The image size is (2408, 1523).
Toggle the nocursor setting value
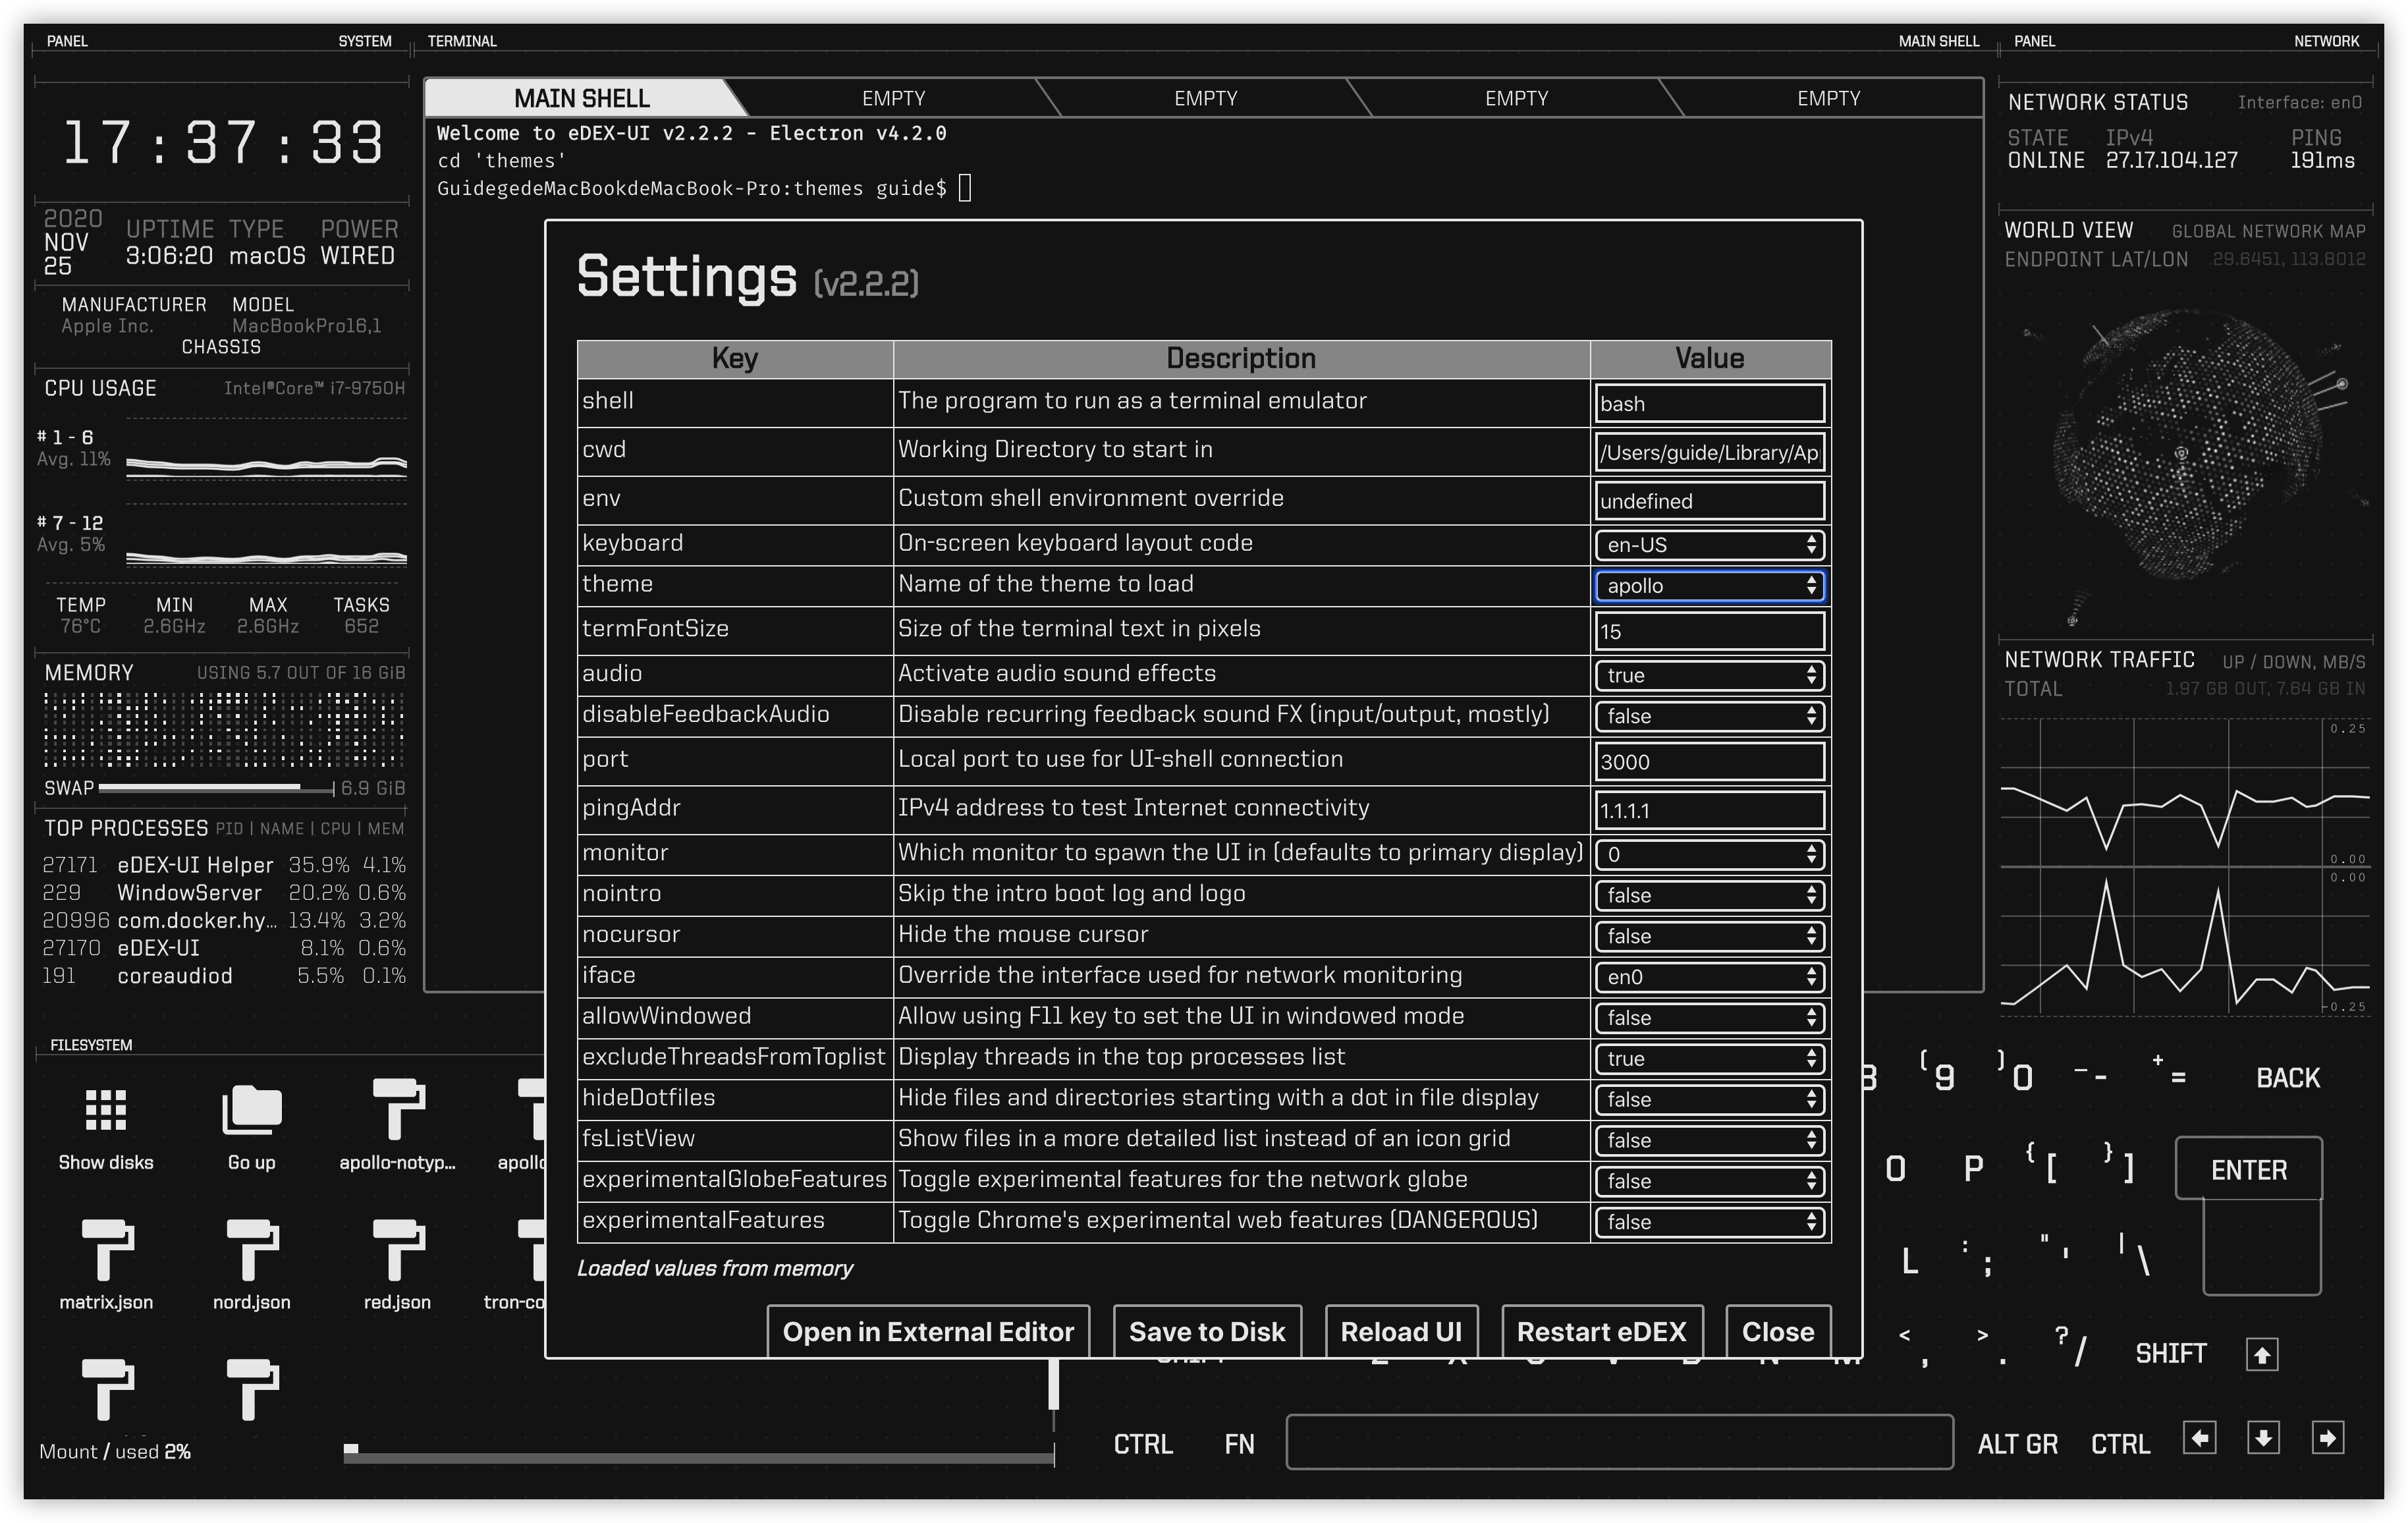(1709, 937)
